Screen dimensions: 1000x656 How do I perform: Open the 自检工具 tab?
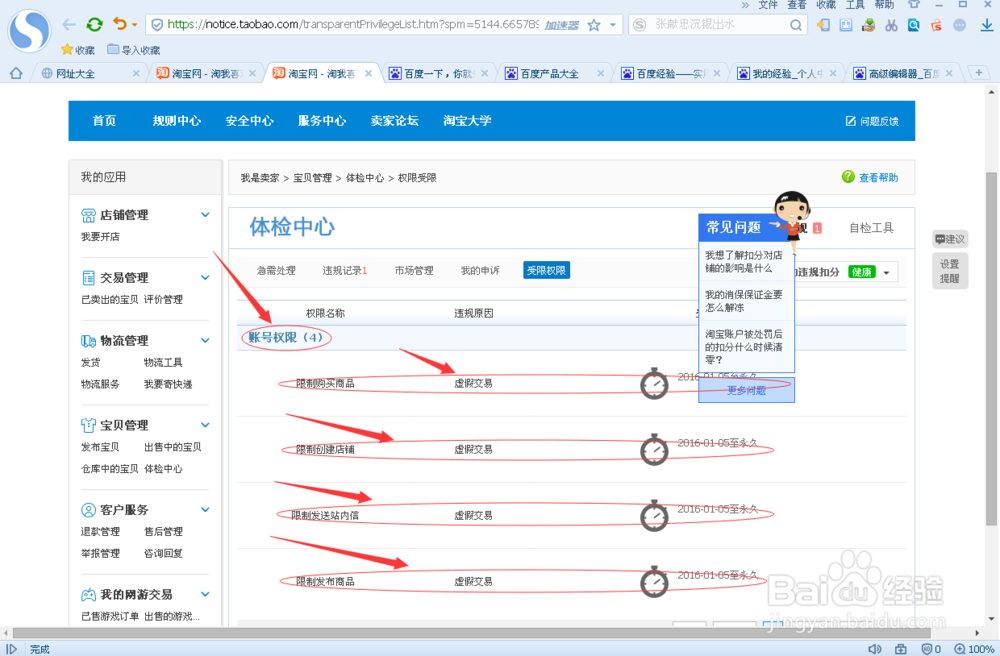pyautogui.click(x=871, y=228)
